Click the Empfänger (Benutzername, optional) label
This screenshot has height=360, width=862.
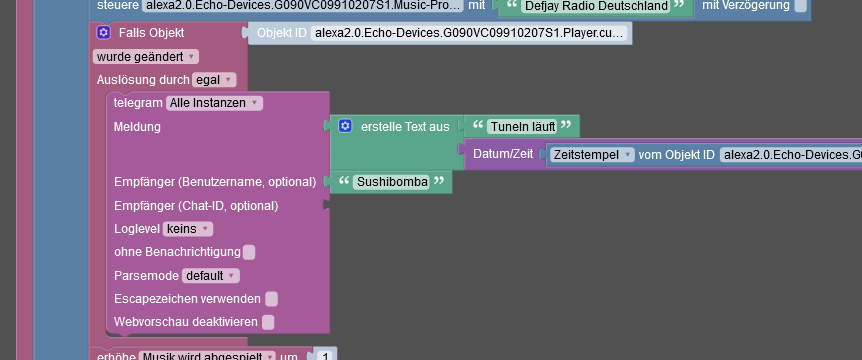coord(215,182)
